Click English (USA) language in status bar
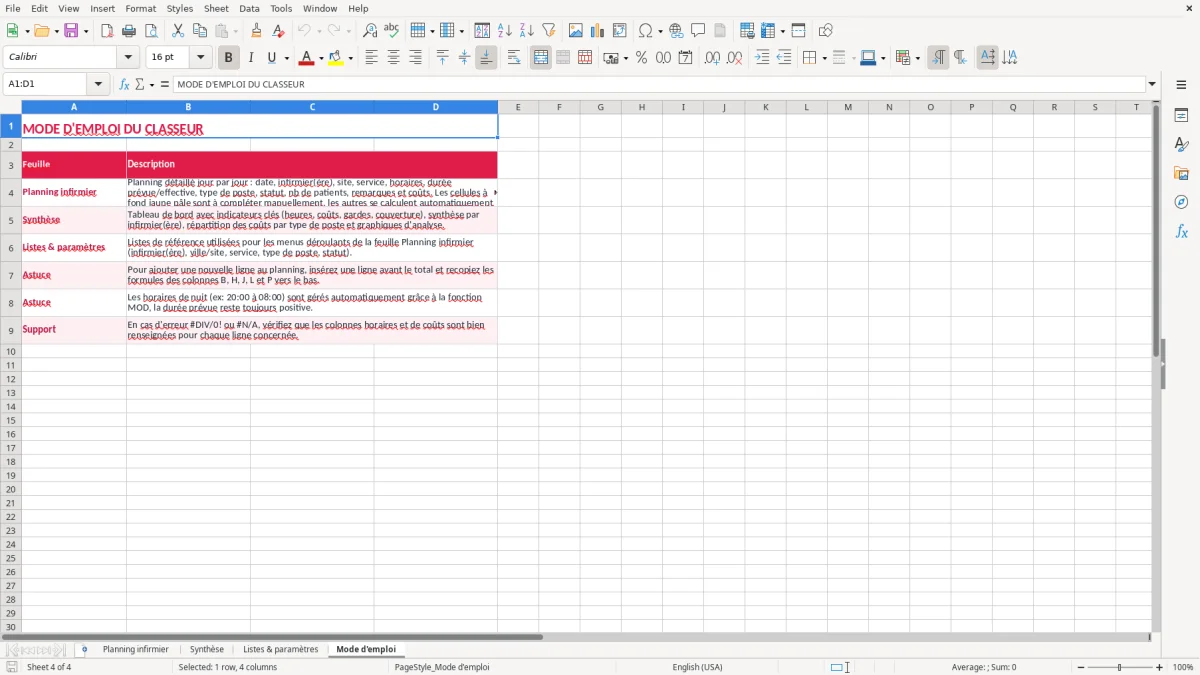 click(697, 667)
